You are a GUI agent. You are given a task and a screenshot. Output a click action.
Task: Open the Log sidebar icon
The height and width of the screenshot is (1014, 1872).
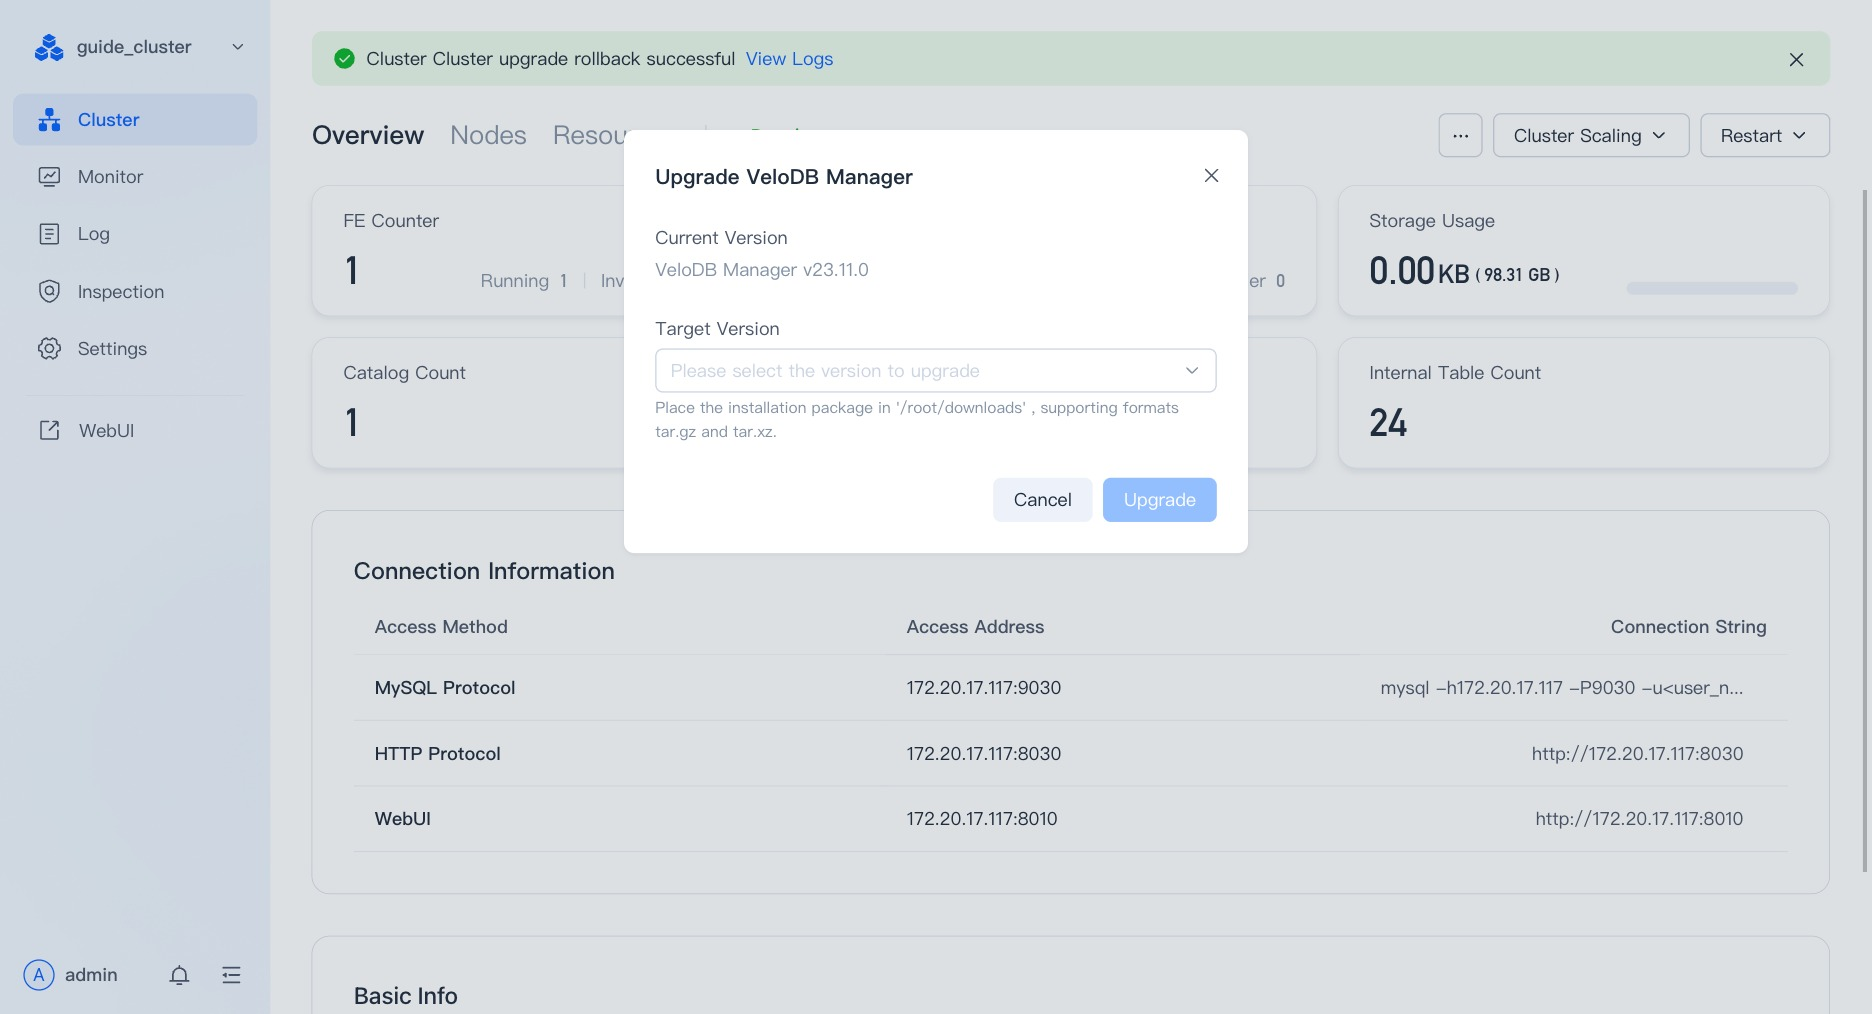pyautogui.click(x=49, y=234)
